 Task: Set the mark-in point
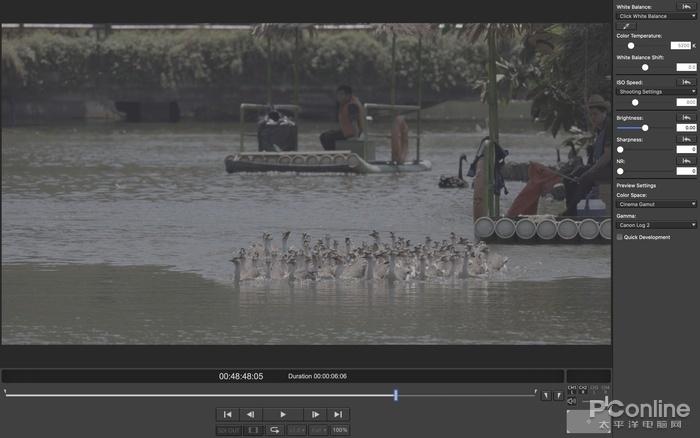pyautogui.click(x=546, y=396)
